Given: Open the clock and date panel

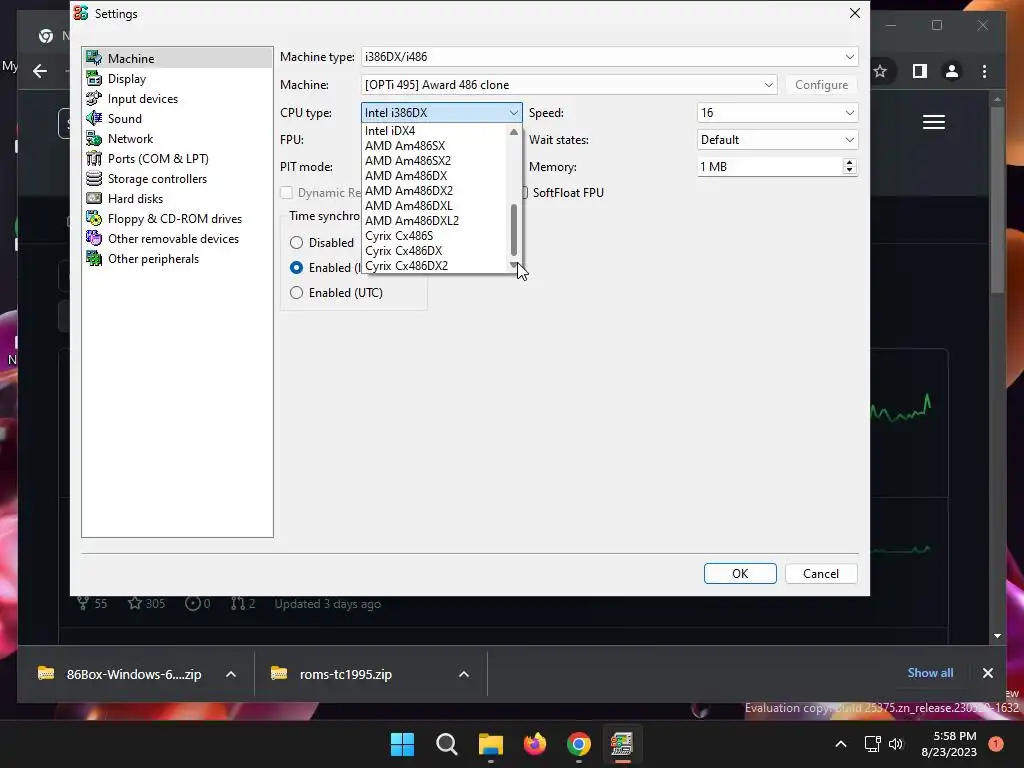Looking at the screenshot, I should click(x=949, y=744).
